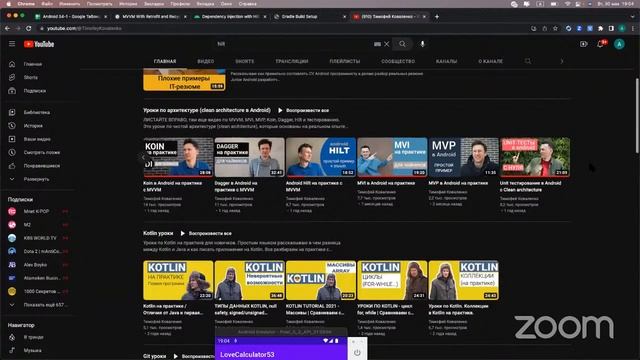Viewport: 640px width, 360px height.
Task: Switch to the SHORTS channel tab
Action: click(x=244, y=61)
